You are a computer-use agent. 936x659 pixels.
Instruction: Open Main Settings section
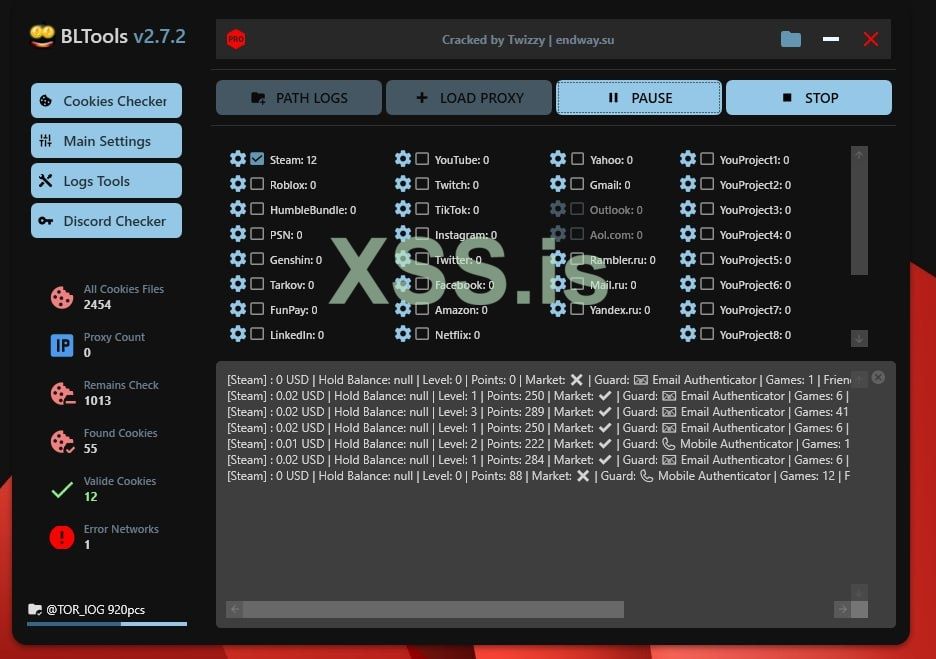(106, 140)
